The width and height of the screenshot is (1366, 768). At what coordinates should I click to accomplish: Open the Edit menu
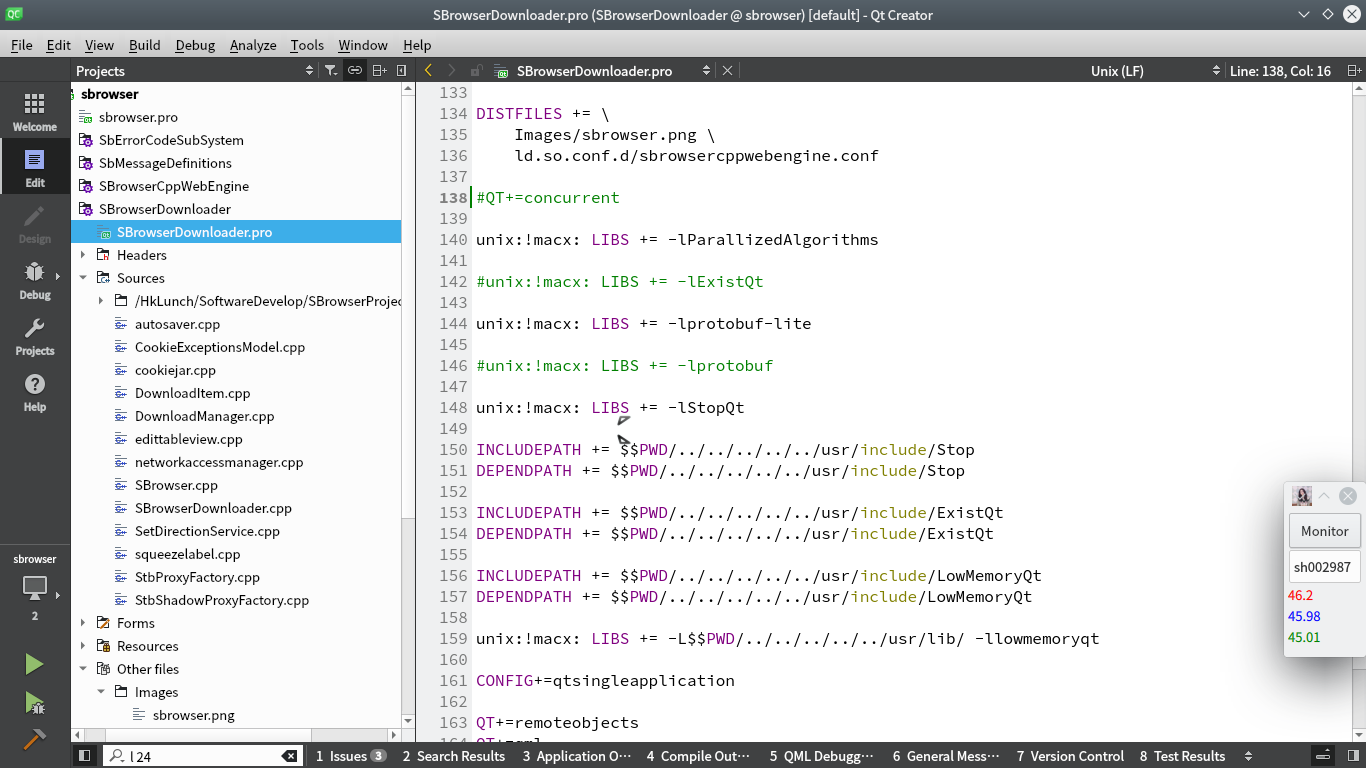point(58,45)
